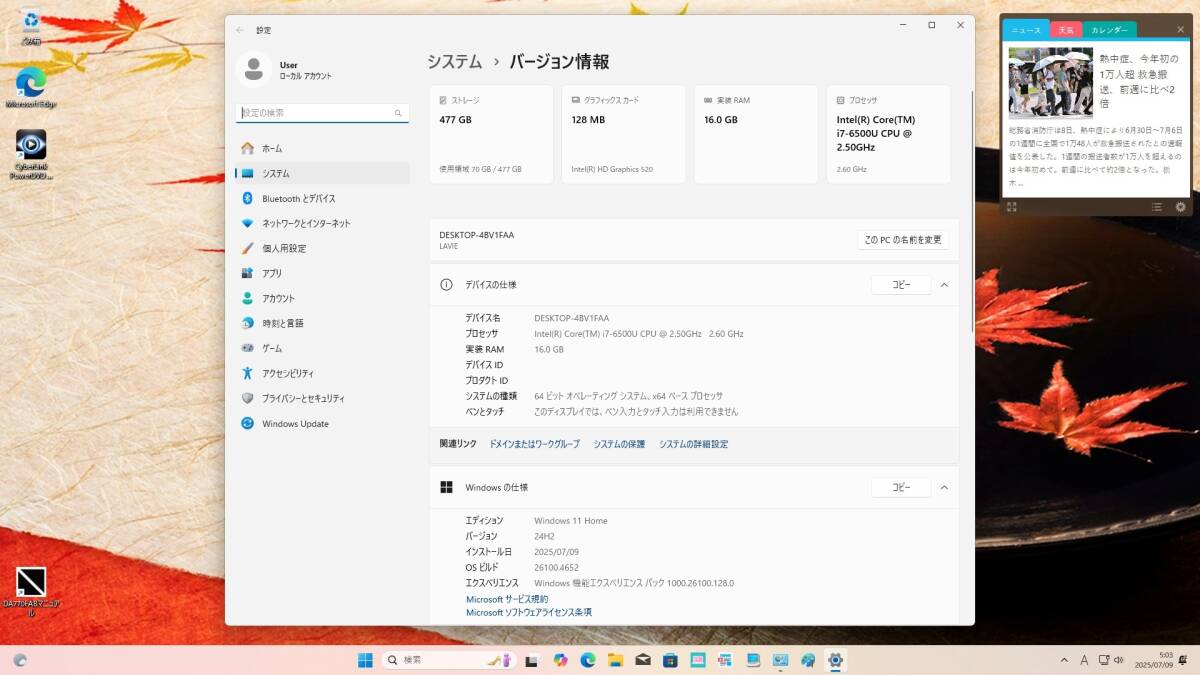Open ゲーム settings page
The height and width of the screenshot is (675, 1200).
click(x=322, y=348)
